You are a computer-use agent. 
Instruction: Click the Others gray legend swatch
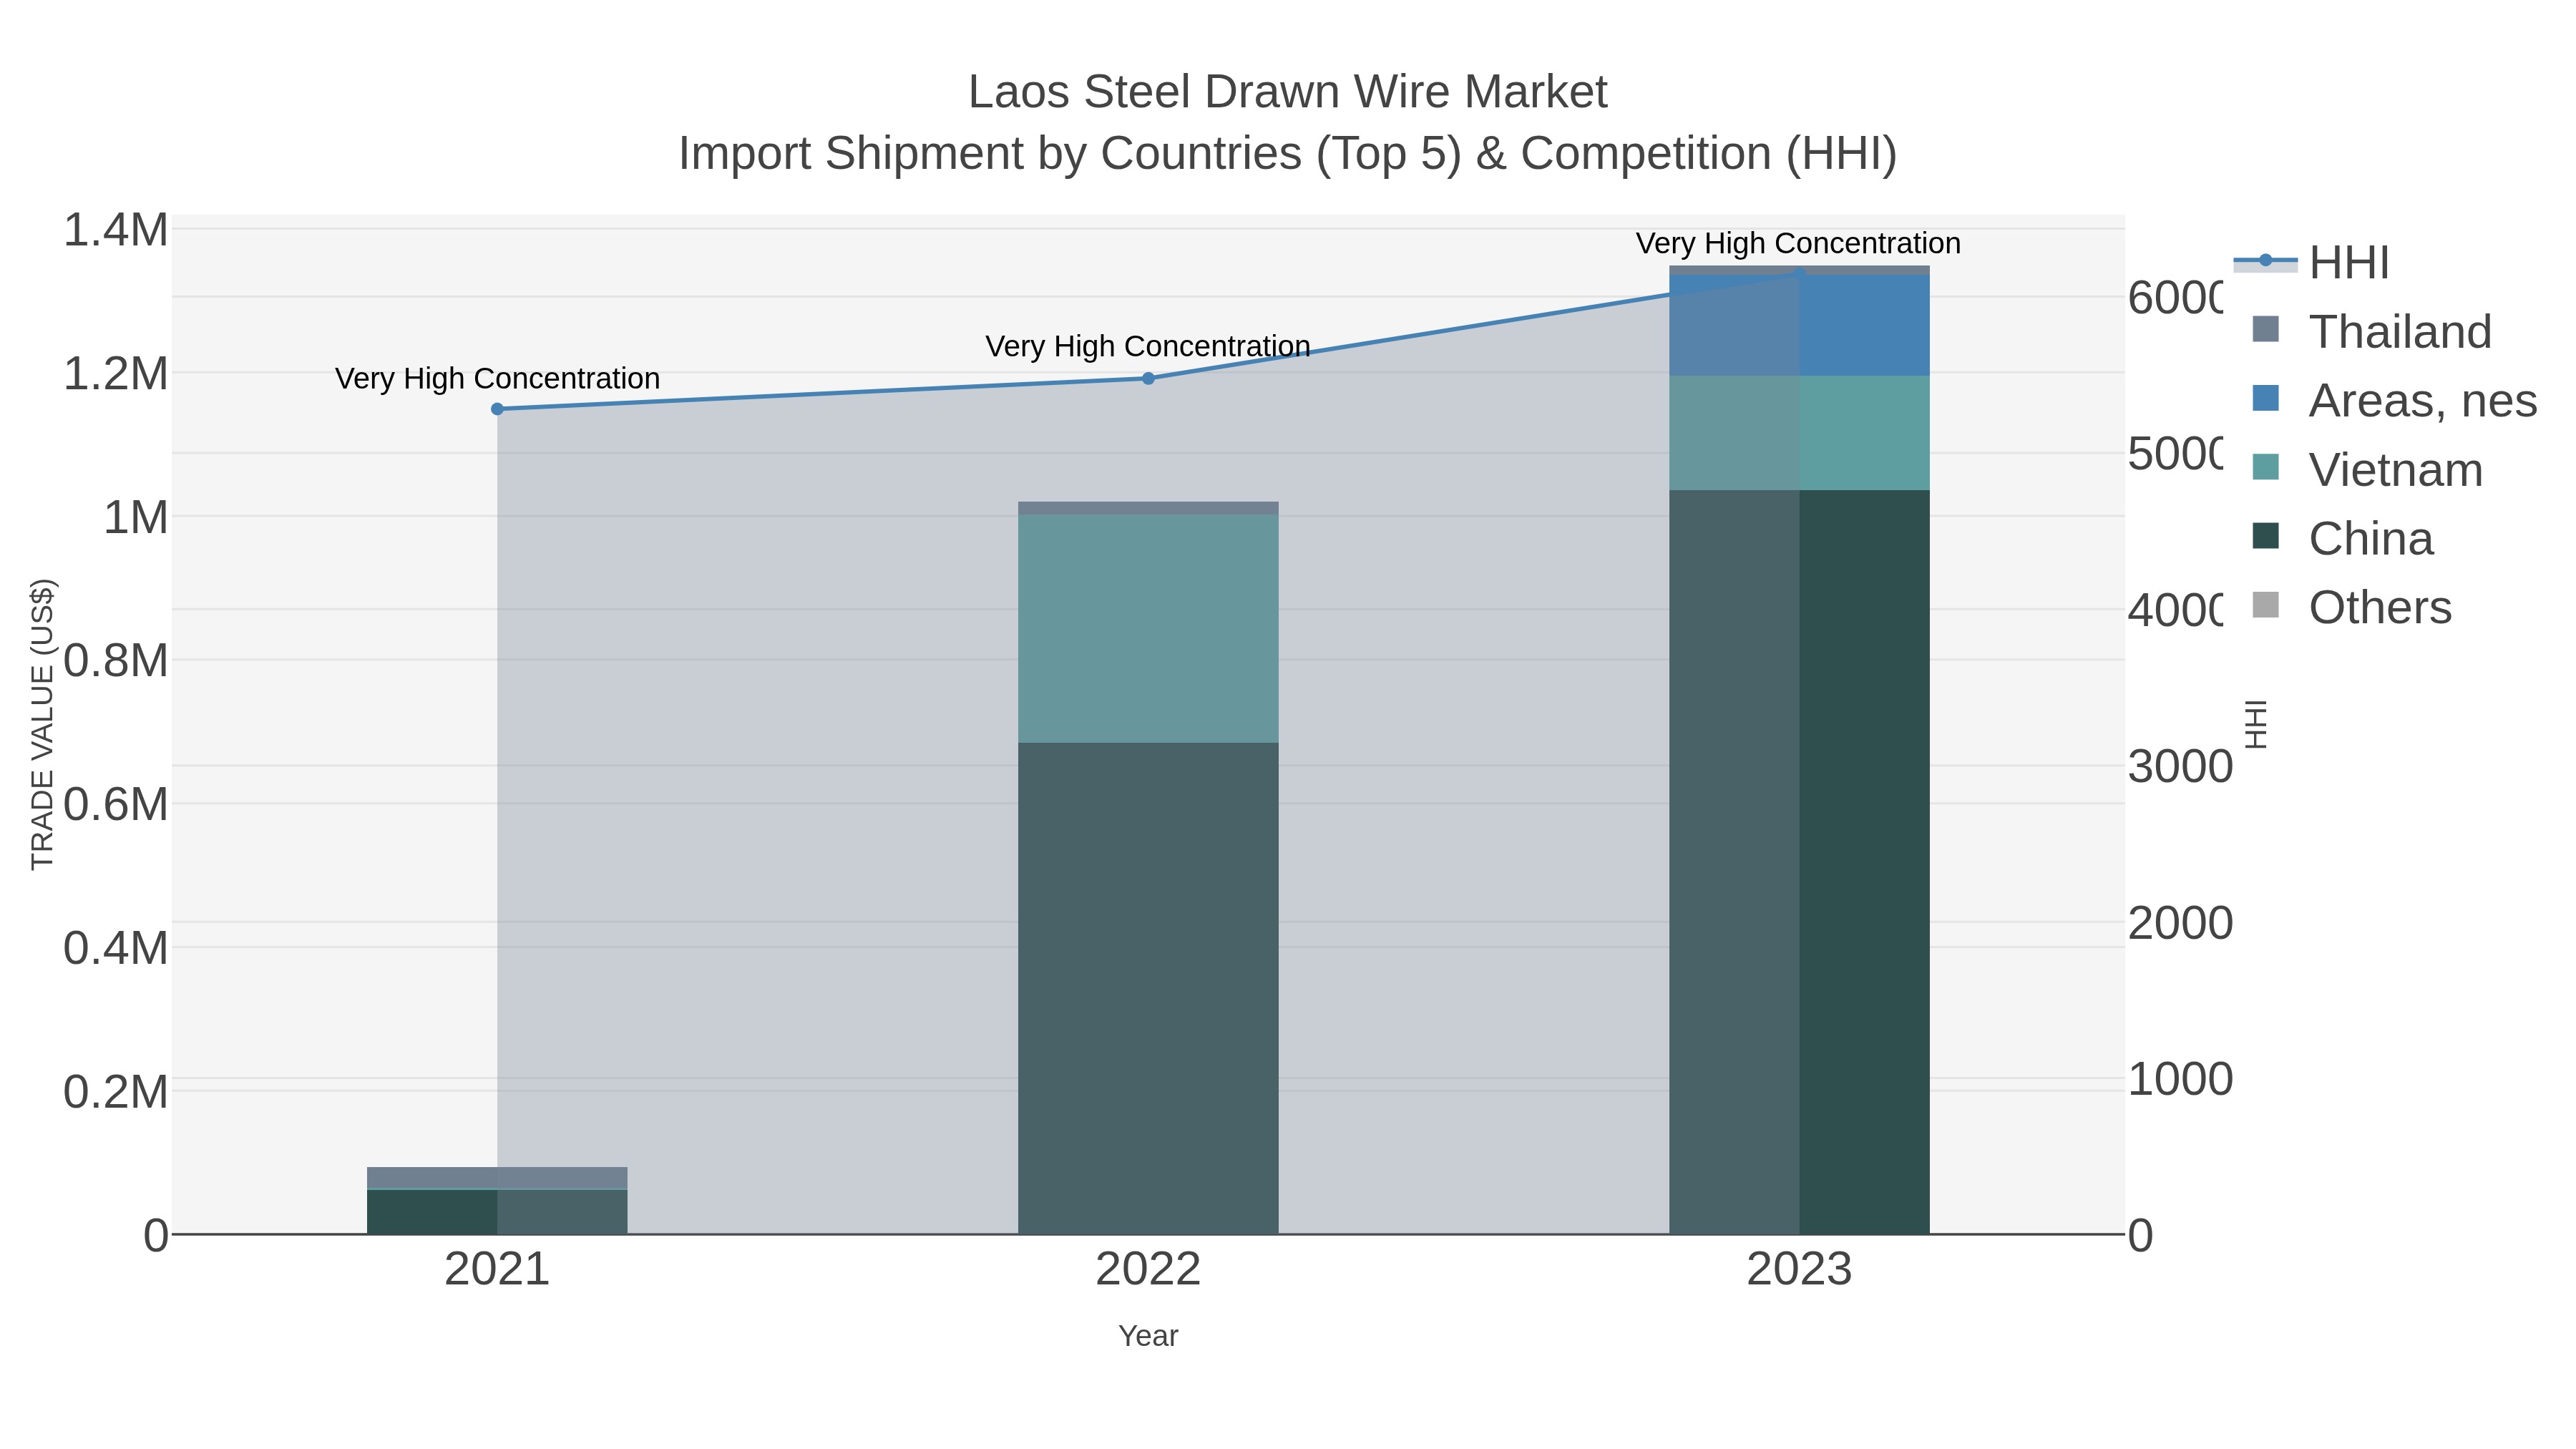(2265, 605)
